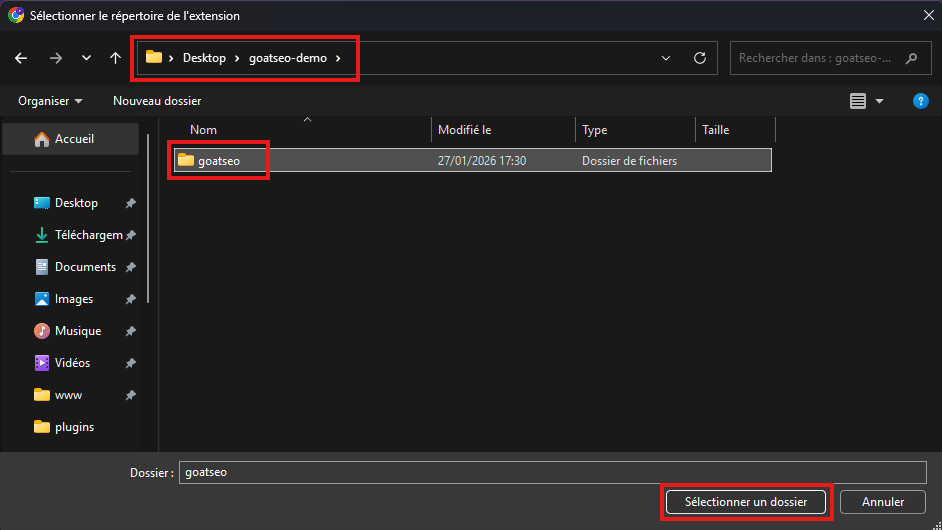The image size is (942, 530).
Task: Open the Musique folder in sidebar
Action: 77,331
